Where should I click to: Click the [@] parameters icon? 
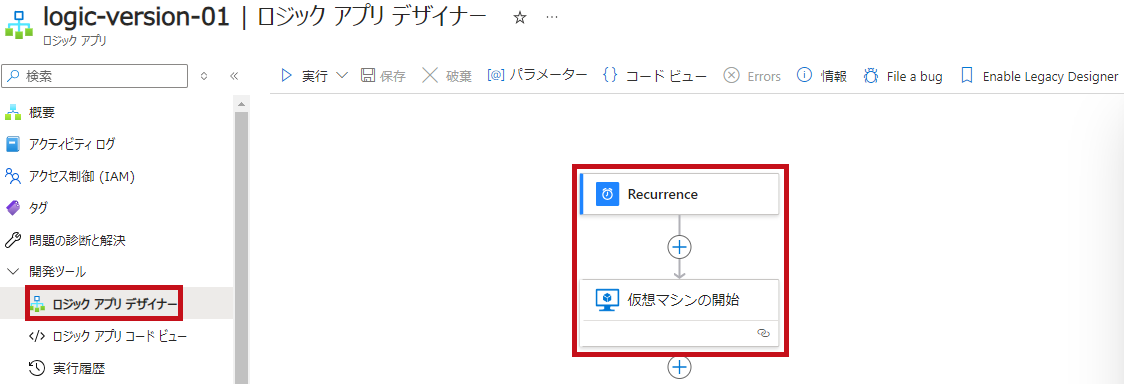pos(496,75)
